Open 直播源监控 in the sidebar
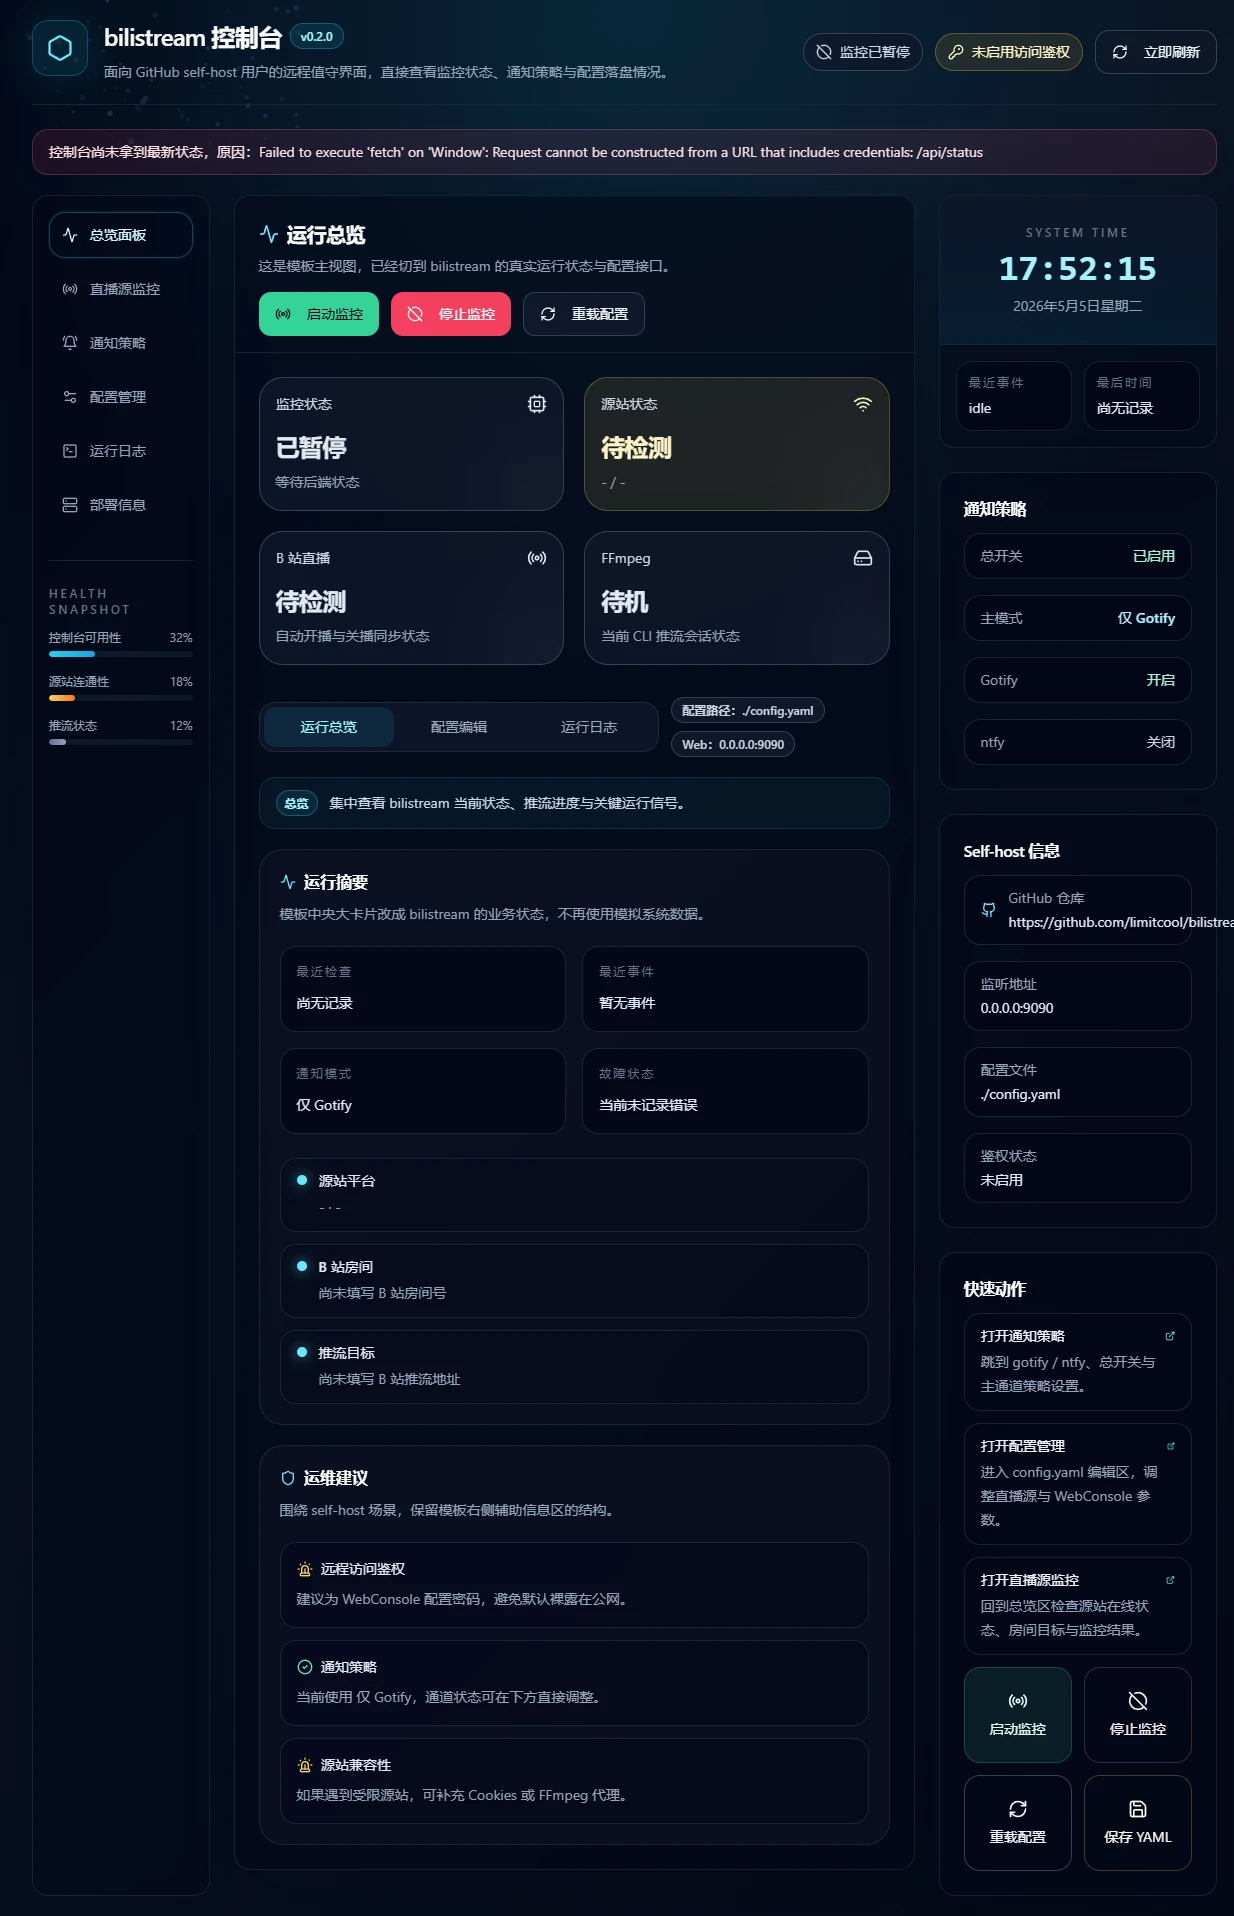This screenshot has width=1234, height=1916. tap(121, 289)
